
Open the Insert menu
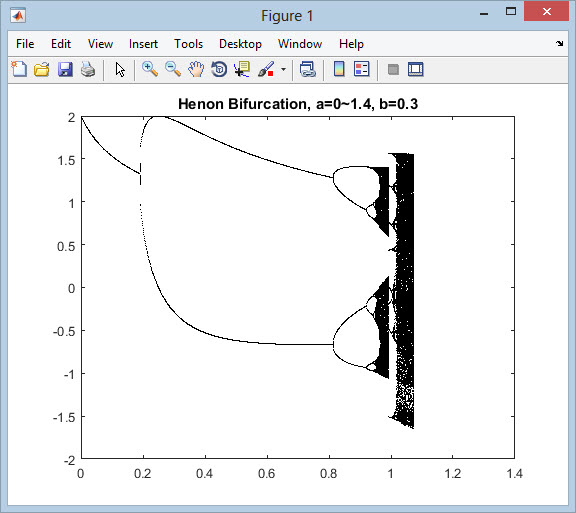pyautogui.click(x=143, y=44)
